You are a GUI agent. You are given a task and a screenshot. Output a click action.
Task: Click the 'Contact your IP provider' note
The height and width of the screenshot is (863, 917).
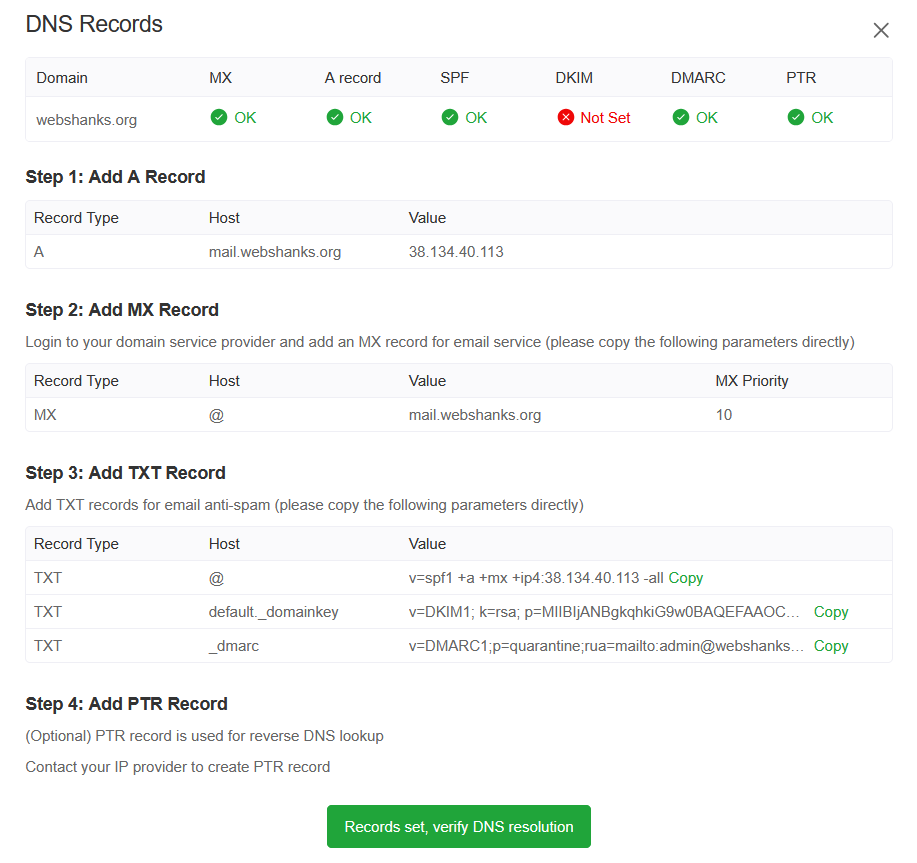coord(178,767)
